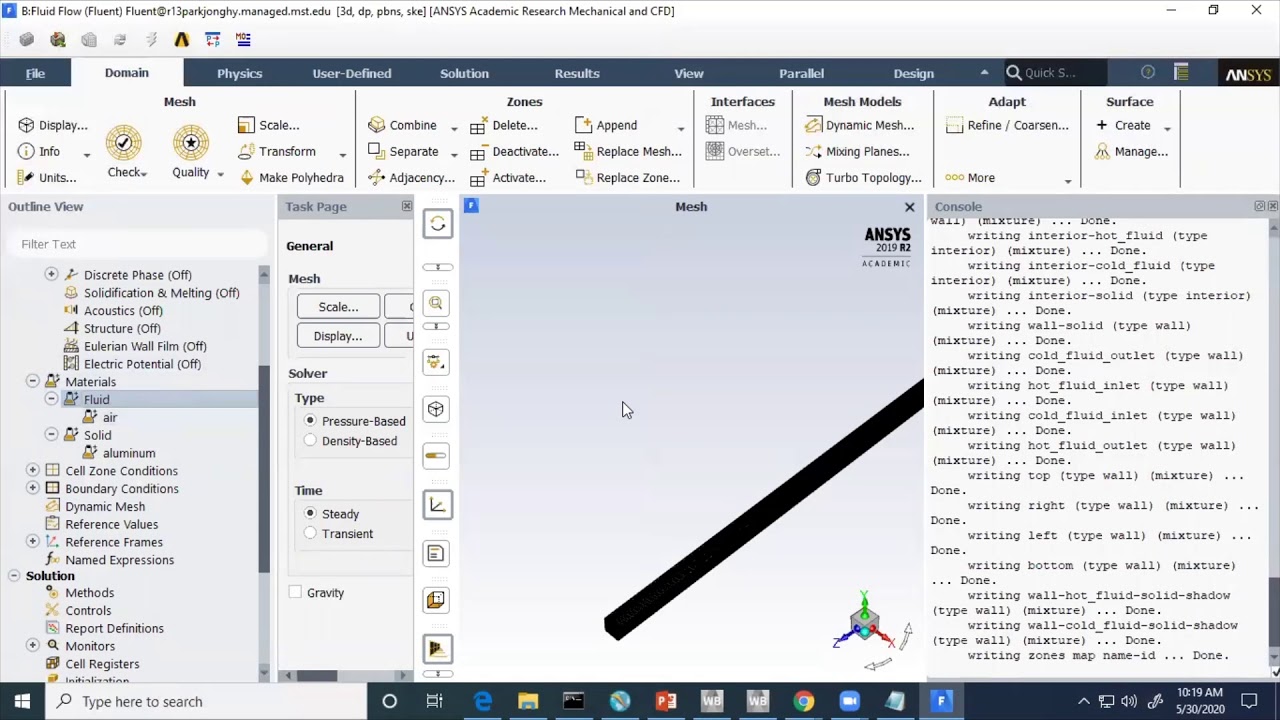The width and height of the screenshot is (1280, 720).
Task: Expand the Monitors tree node
Action: coord(33,646)
